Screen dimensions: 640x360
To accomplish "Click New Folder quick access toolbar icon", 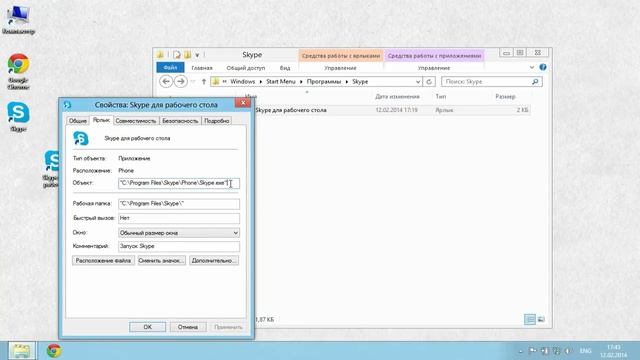I will pos(187,55).
